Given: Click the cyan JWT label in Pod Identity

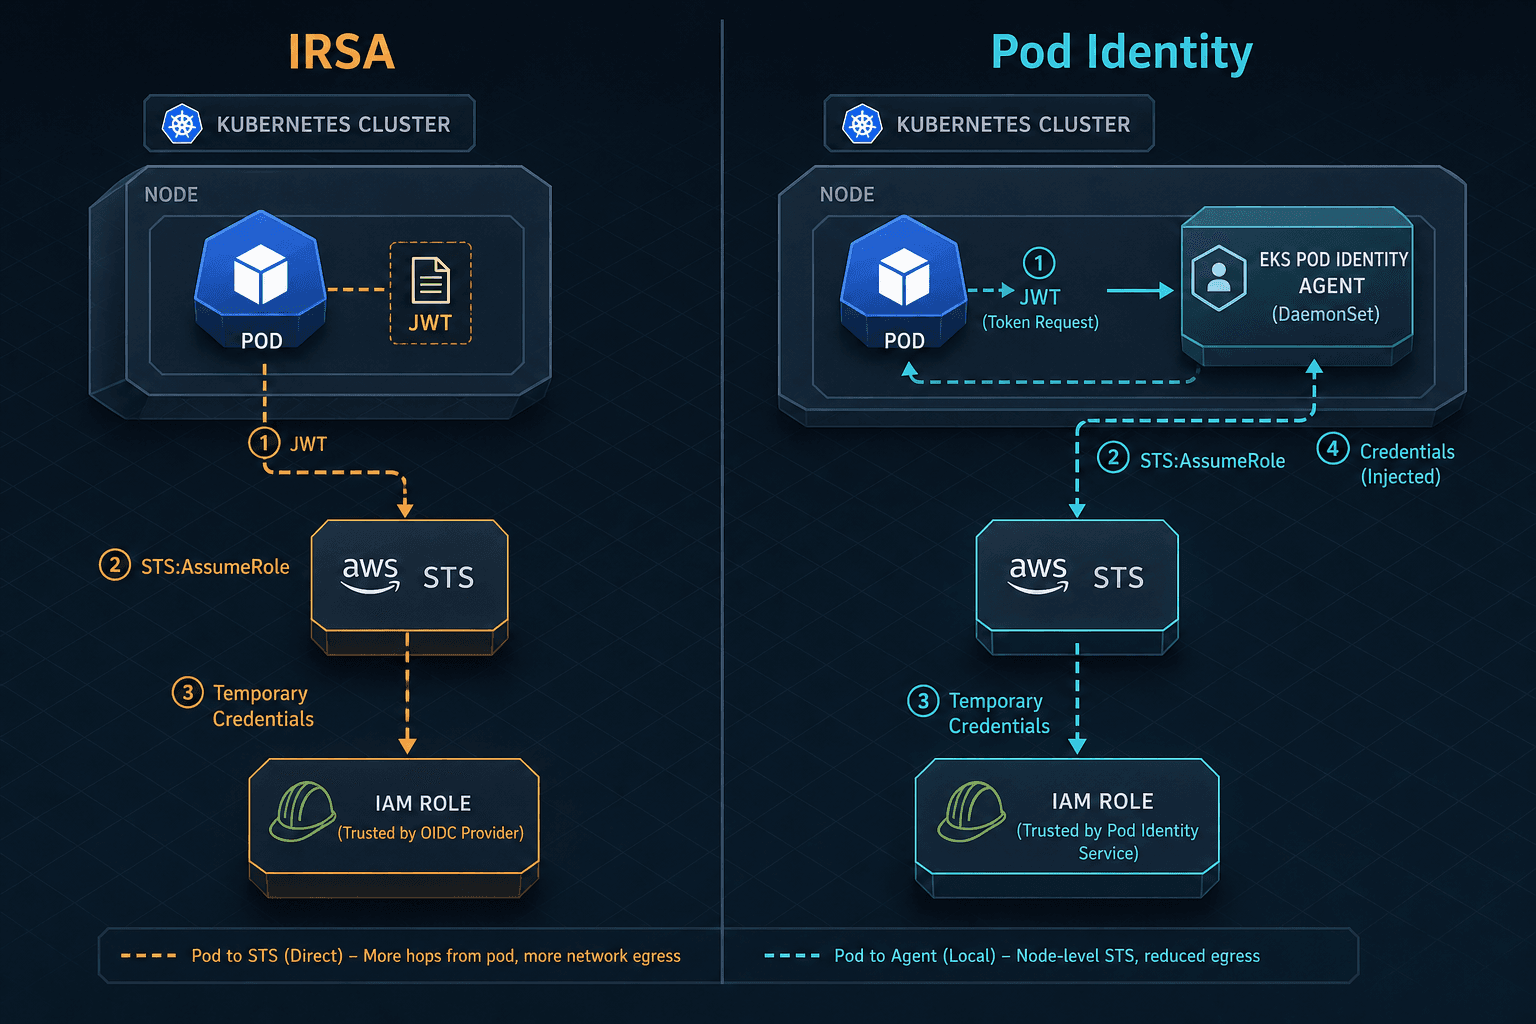Looking at the screenshot, I should (x=1040, y=297).
